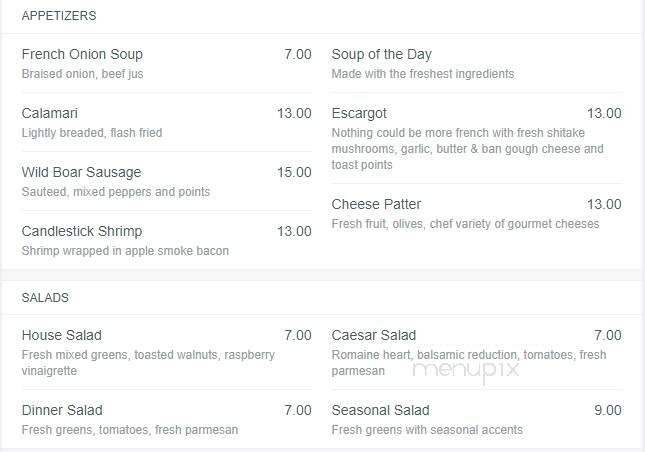Click the 'Fresh greens with seasonal accents' text
The height and width of the screenshot is (452, 645).
(x=427, y=430)
